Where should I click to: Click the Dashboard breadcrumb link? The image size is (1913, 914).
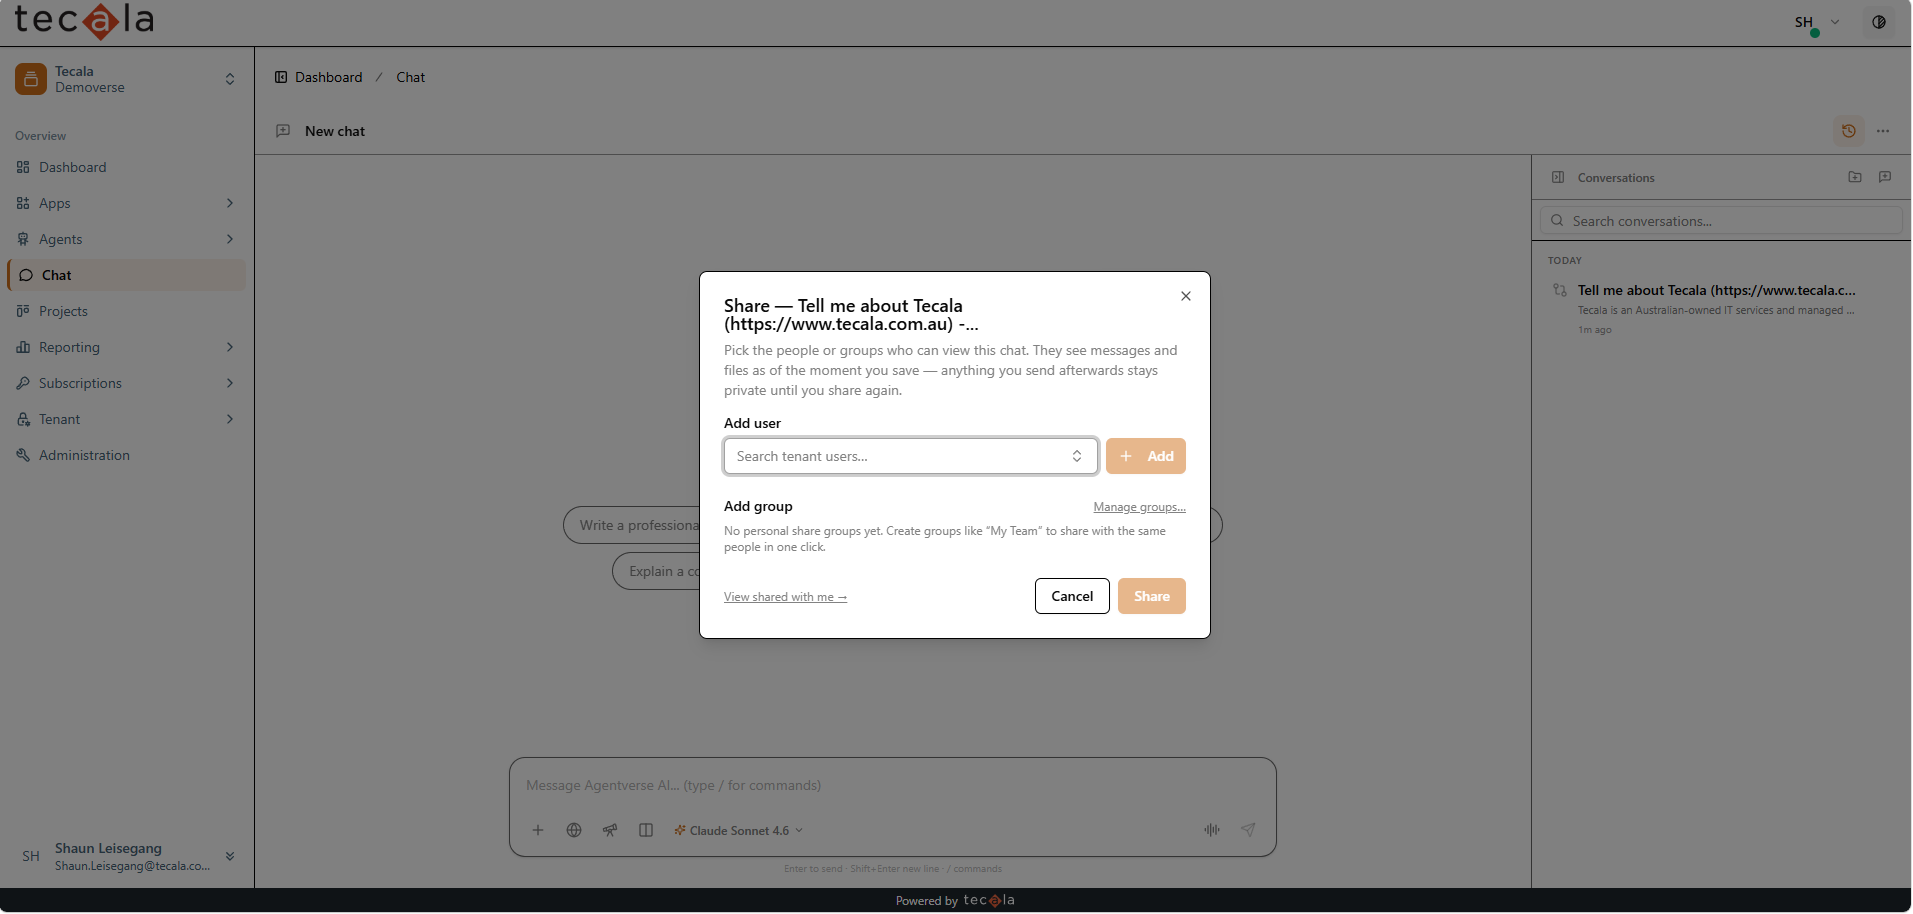[x=328, y=77]
